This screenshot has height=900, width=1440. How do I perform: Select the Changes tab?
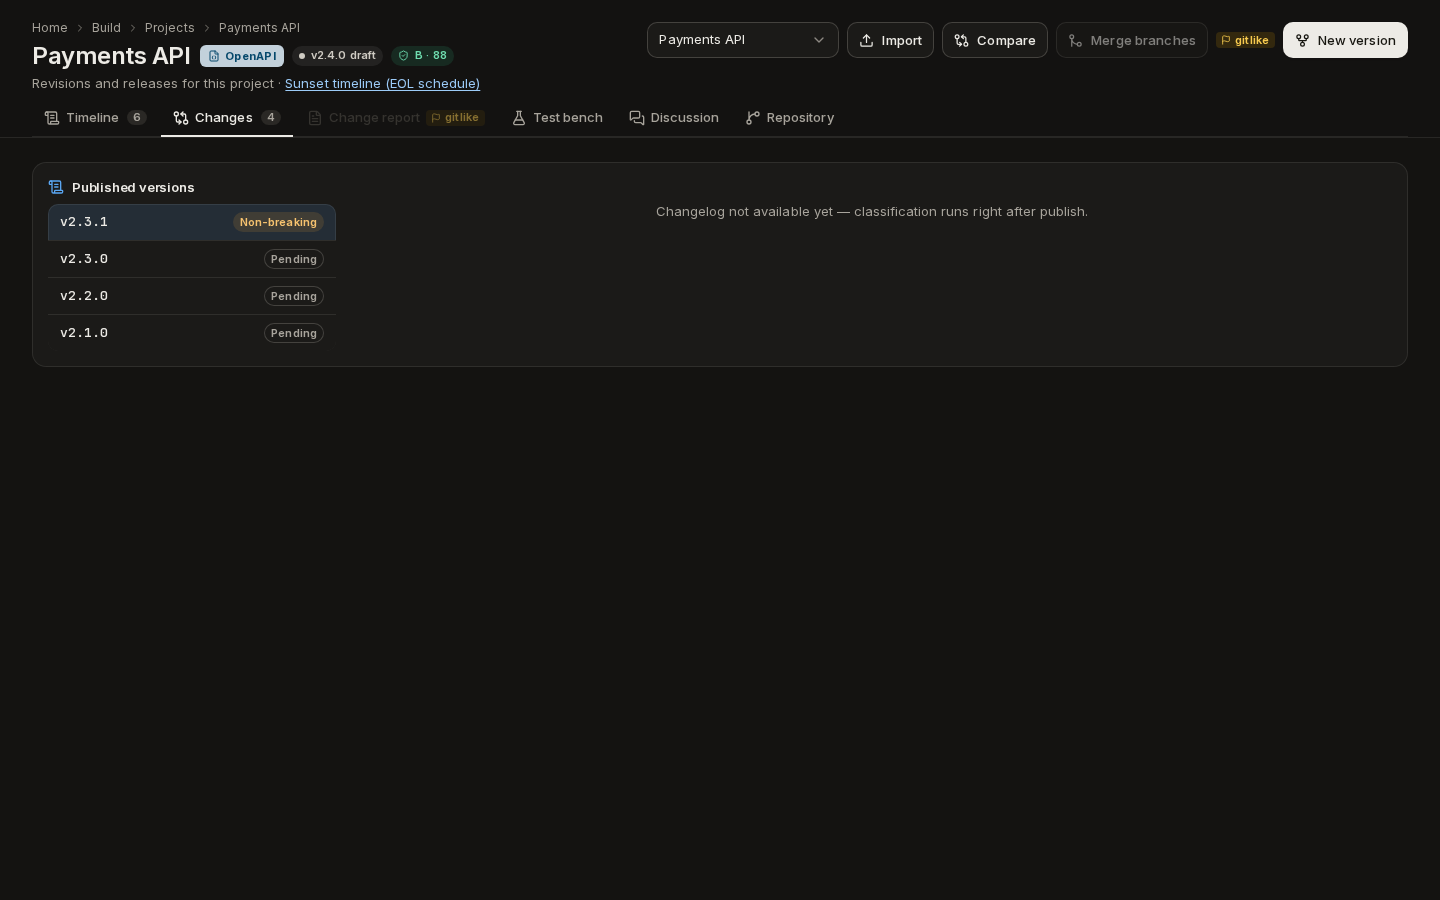(x=227, y=117)
